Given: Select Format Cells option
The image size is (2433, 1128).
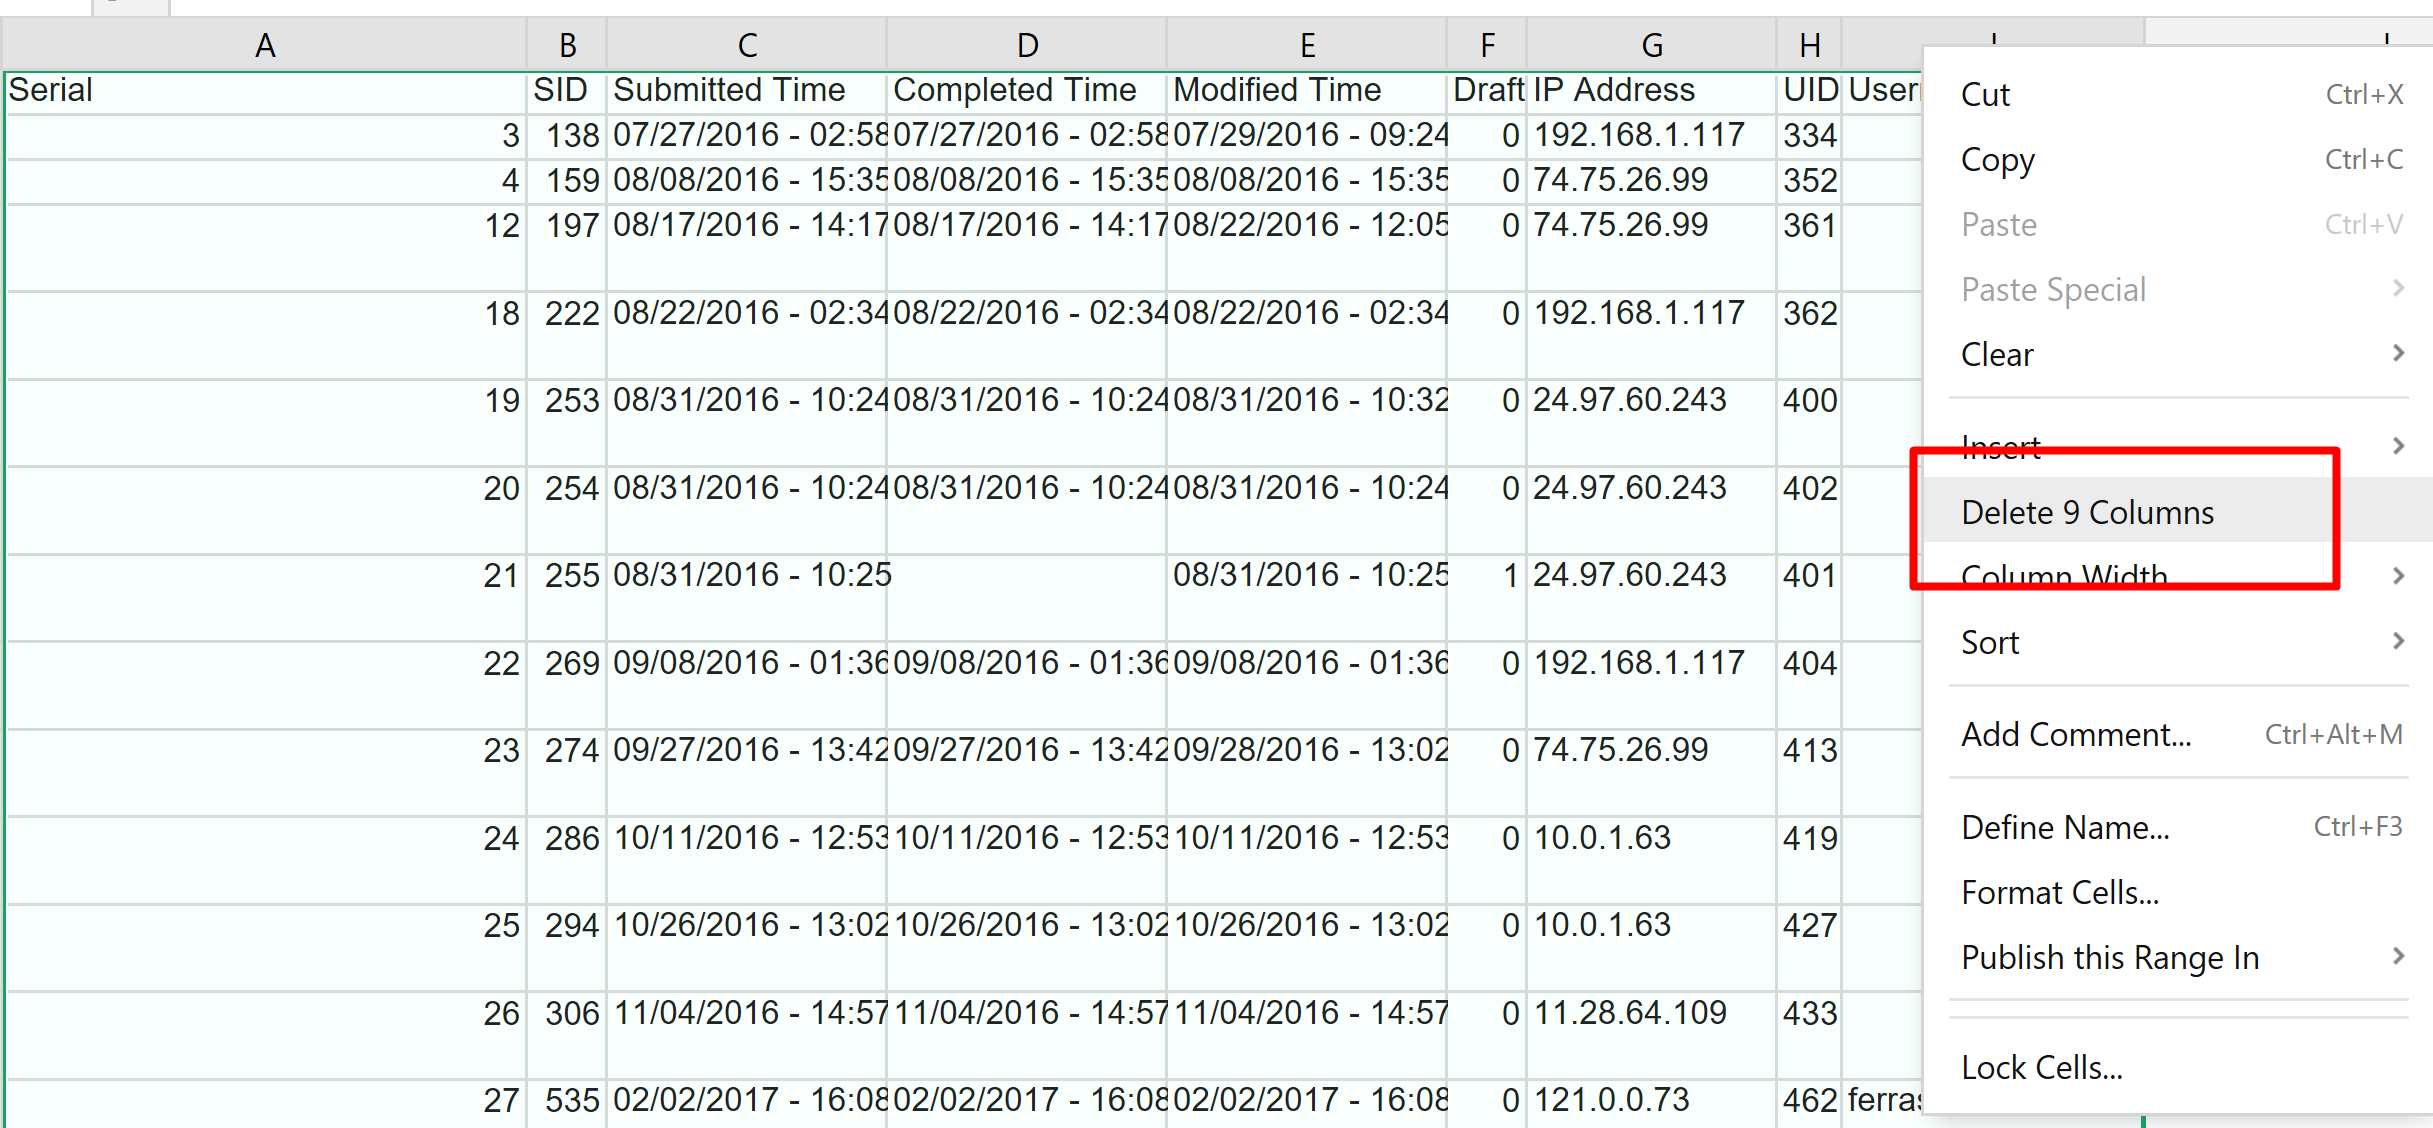Looking at the screenshot, I should pos(2060,893).
